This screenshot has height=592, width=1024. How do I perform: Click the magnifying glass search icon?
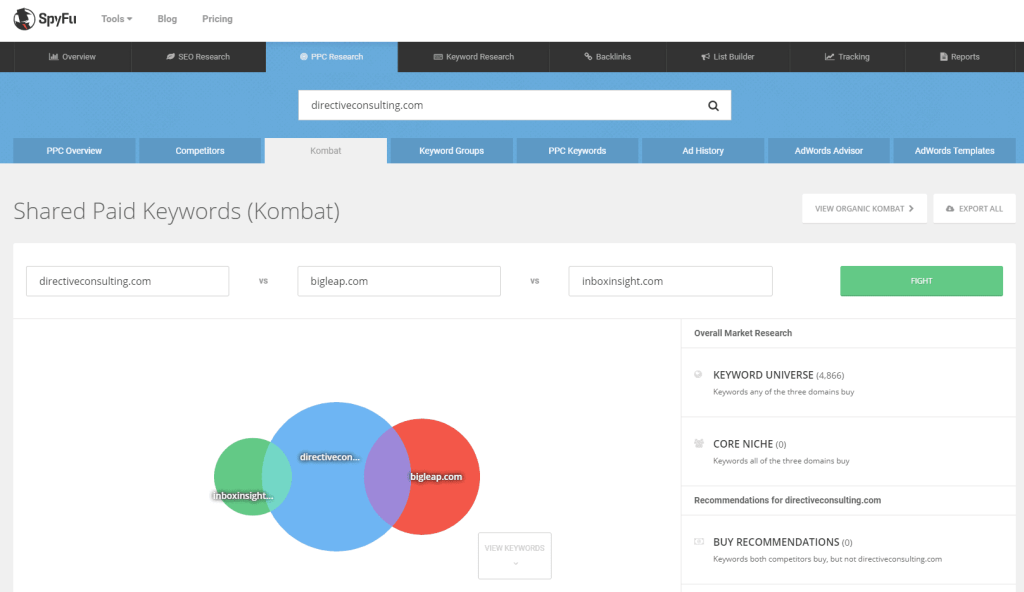click(x=713, y=106)
